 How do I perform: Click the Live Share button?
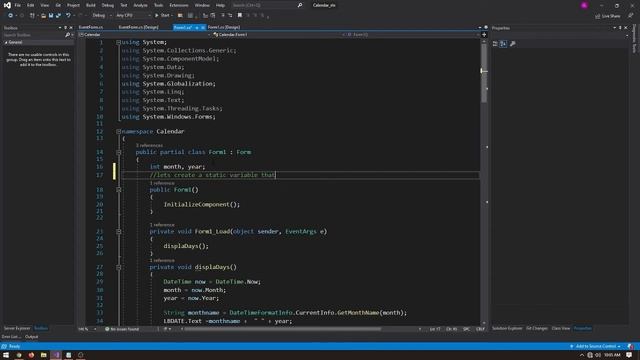[607, 16]
